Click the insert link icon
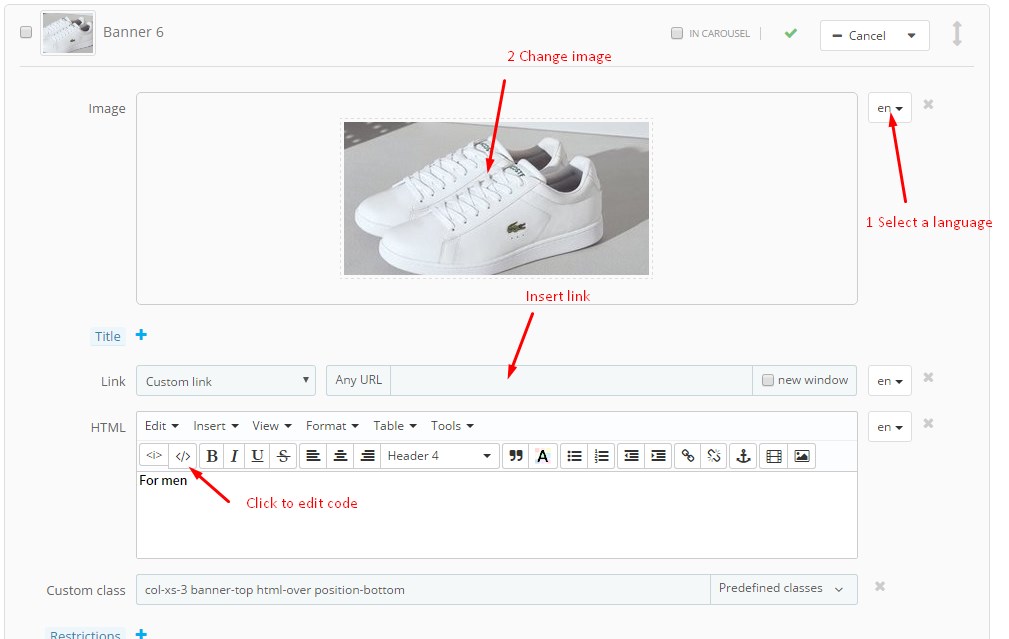 pyautogui.click(x=688, y=456)
